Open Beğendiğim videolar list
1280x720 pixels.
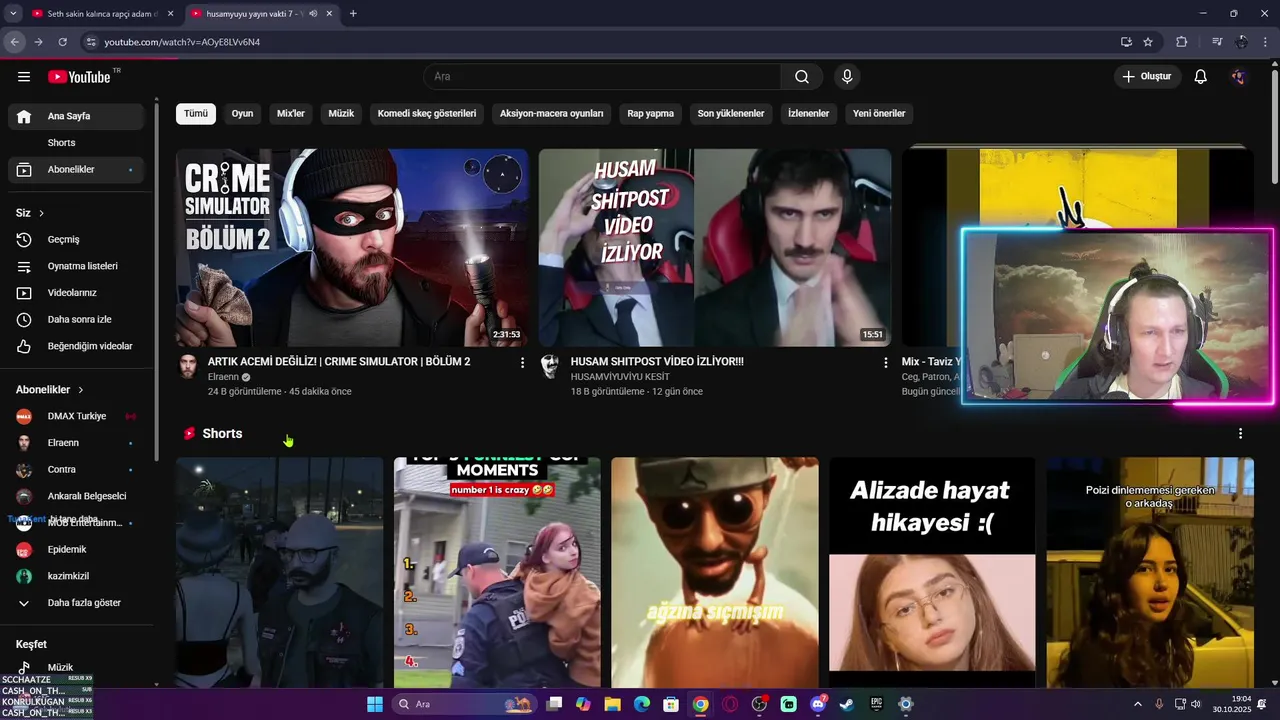coord(76,346)
